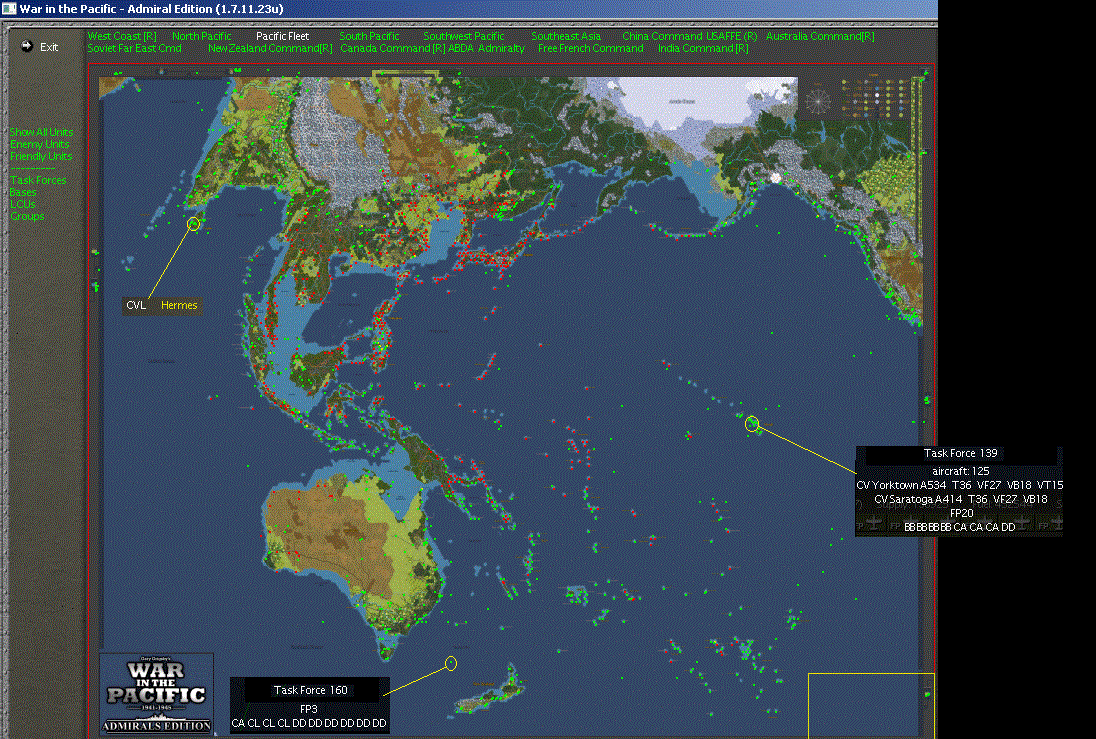Click the circled Task Force 160 map marker
This screenshot has height=739, width=1096.
point(451,663)
